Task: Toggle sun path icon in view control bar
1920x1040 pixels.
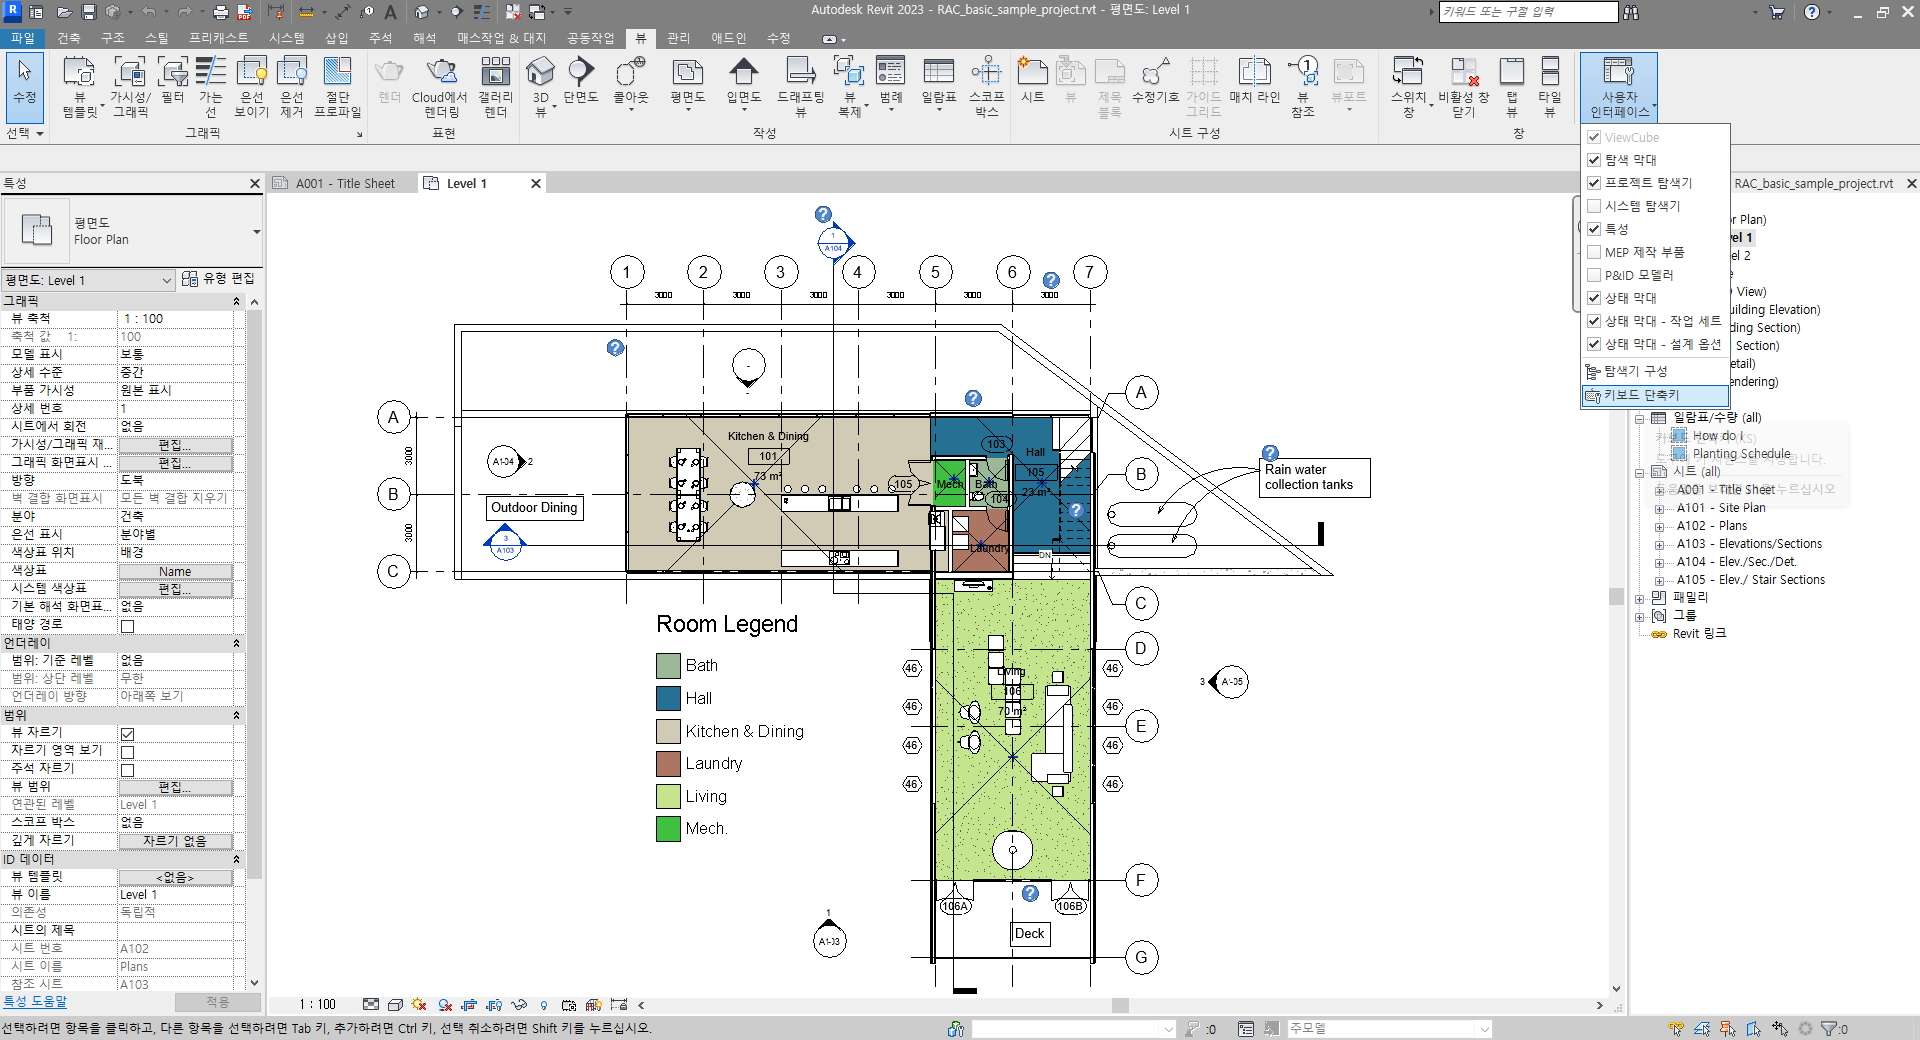Action: click(x=419, y=1005)
